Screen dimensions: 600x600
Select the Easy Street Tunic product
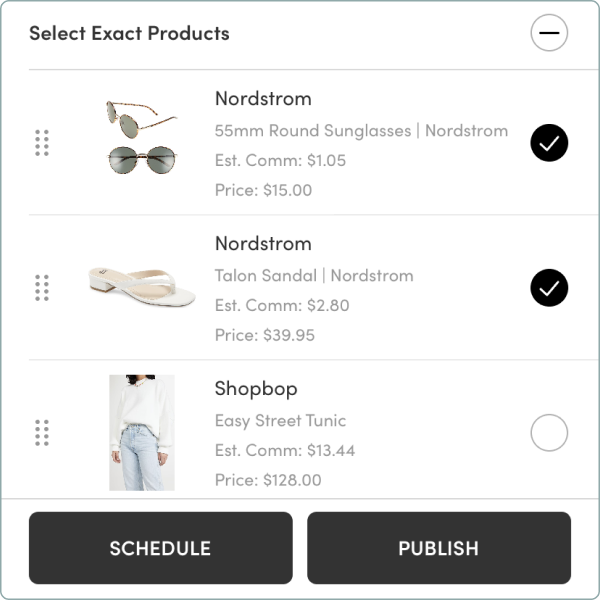coord(548,433)
